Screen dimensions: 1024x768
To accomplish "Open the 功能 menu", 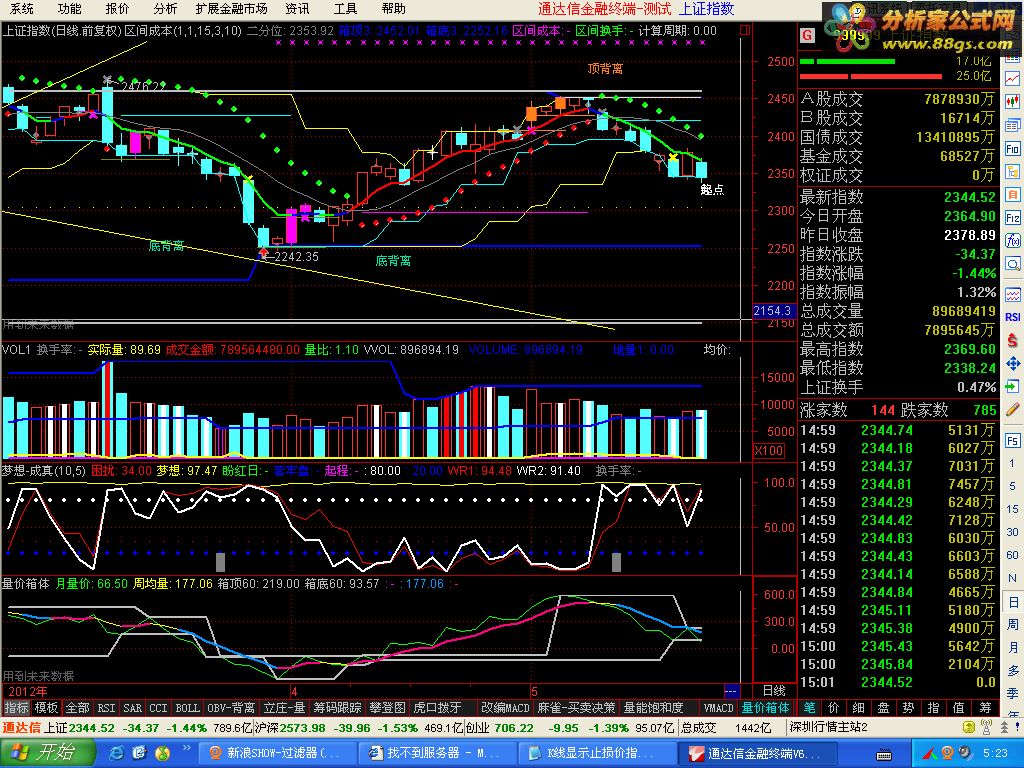I will [70, 8].
